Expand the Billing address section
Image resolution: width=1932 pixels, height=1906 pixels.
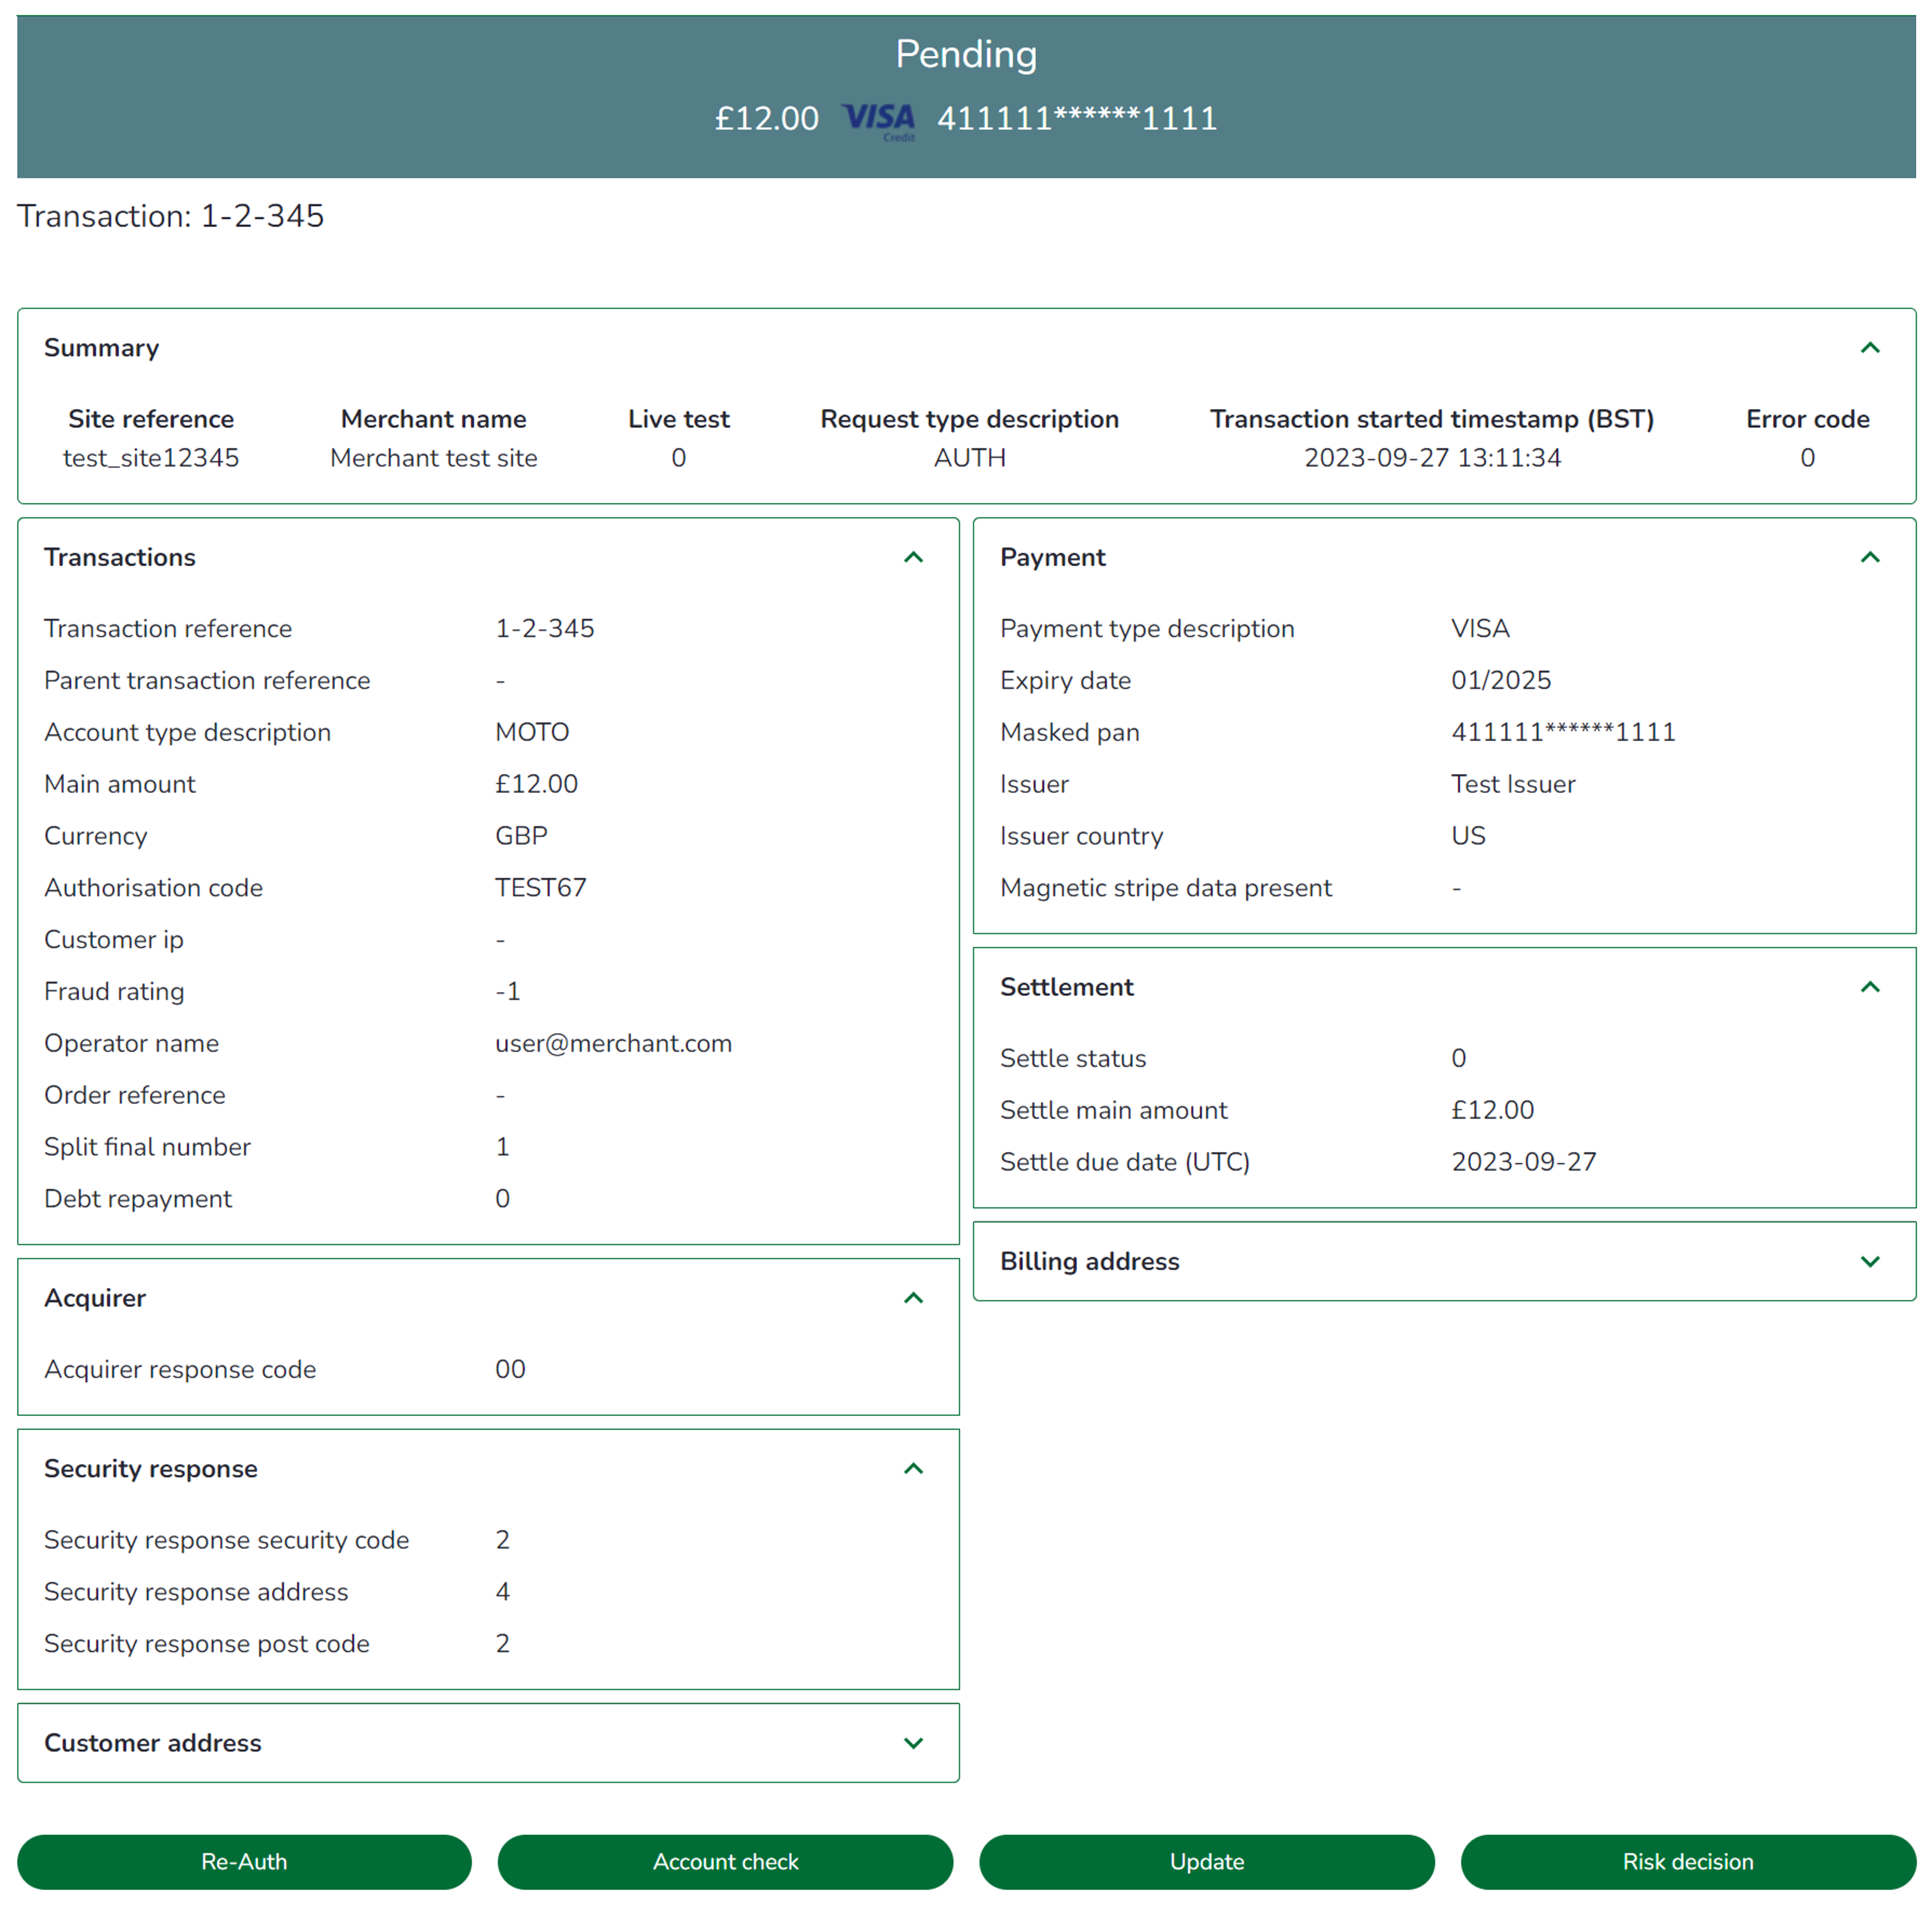click(1870, 1261)
